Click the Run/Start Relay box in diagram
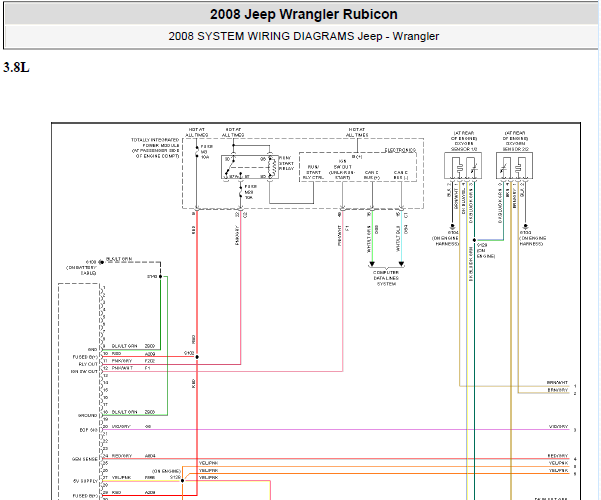Viewport: 601px width, 500px height. 250,167
